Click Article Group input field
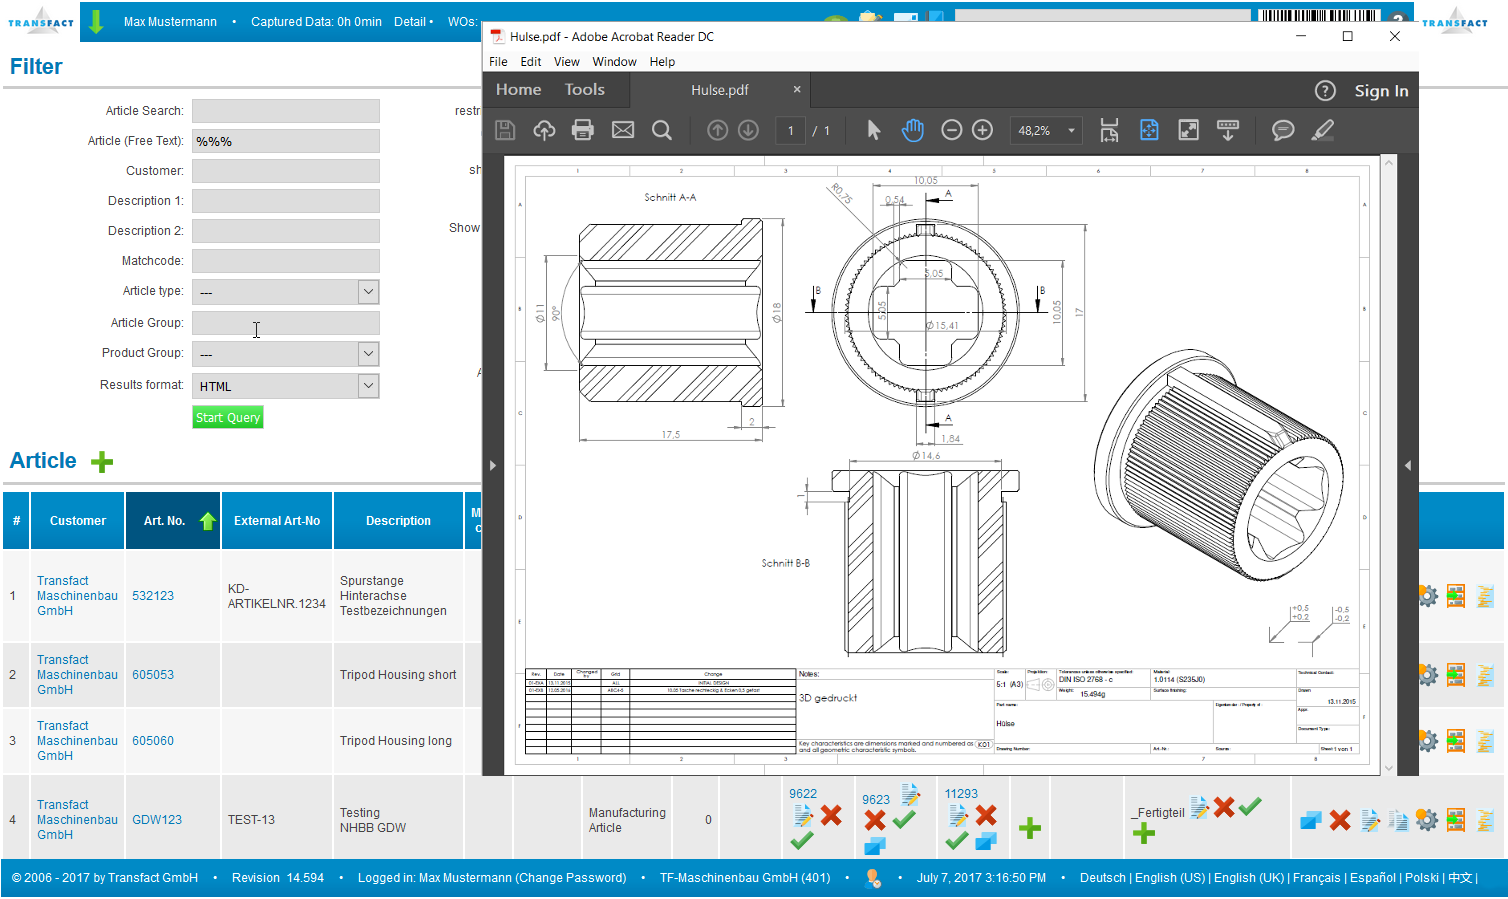 pos(286,323)
